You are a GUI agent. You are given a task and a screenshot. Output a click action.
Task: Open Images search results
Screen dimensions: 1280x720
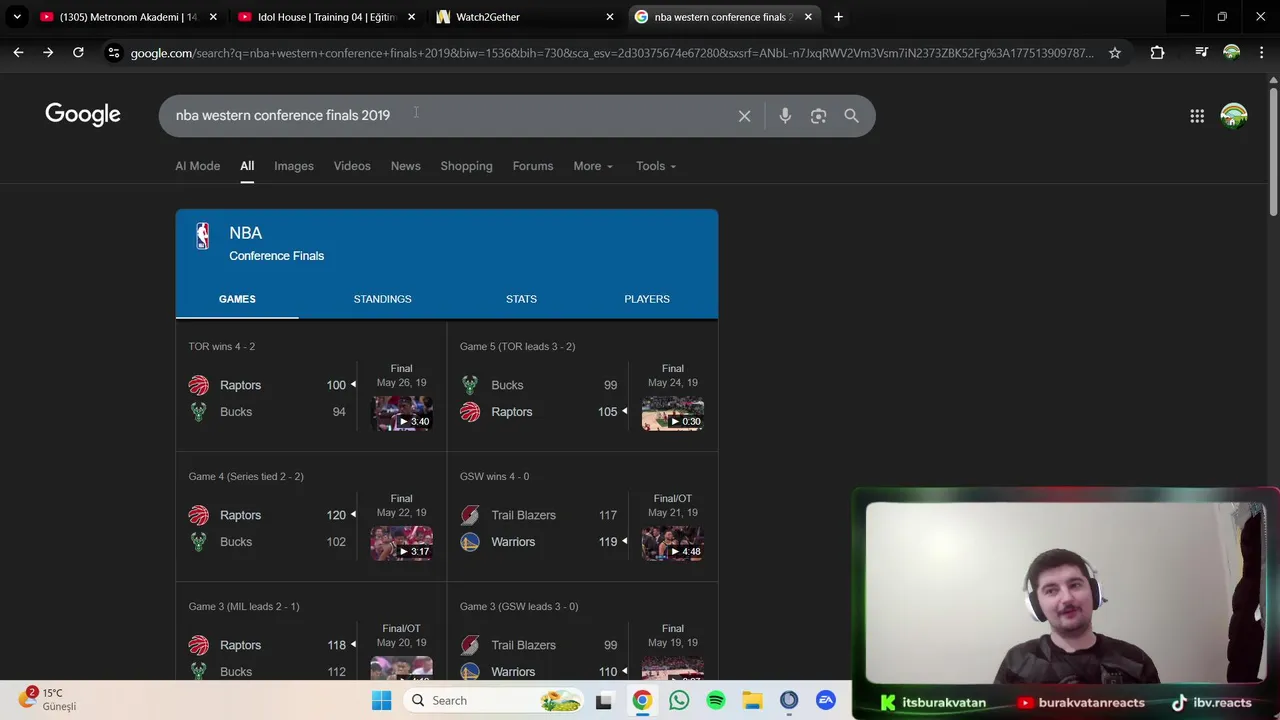[x=294, y=166]
